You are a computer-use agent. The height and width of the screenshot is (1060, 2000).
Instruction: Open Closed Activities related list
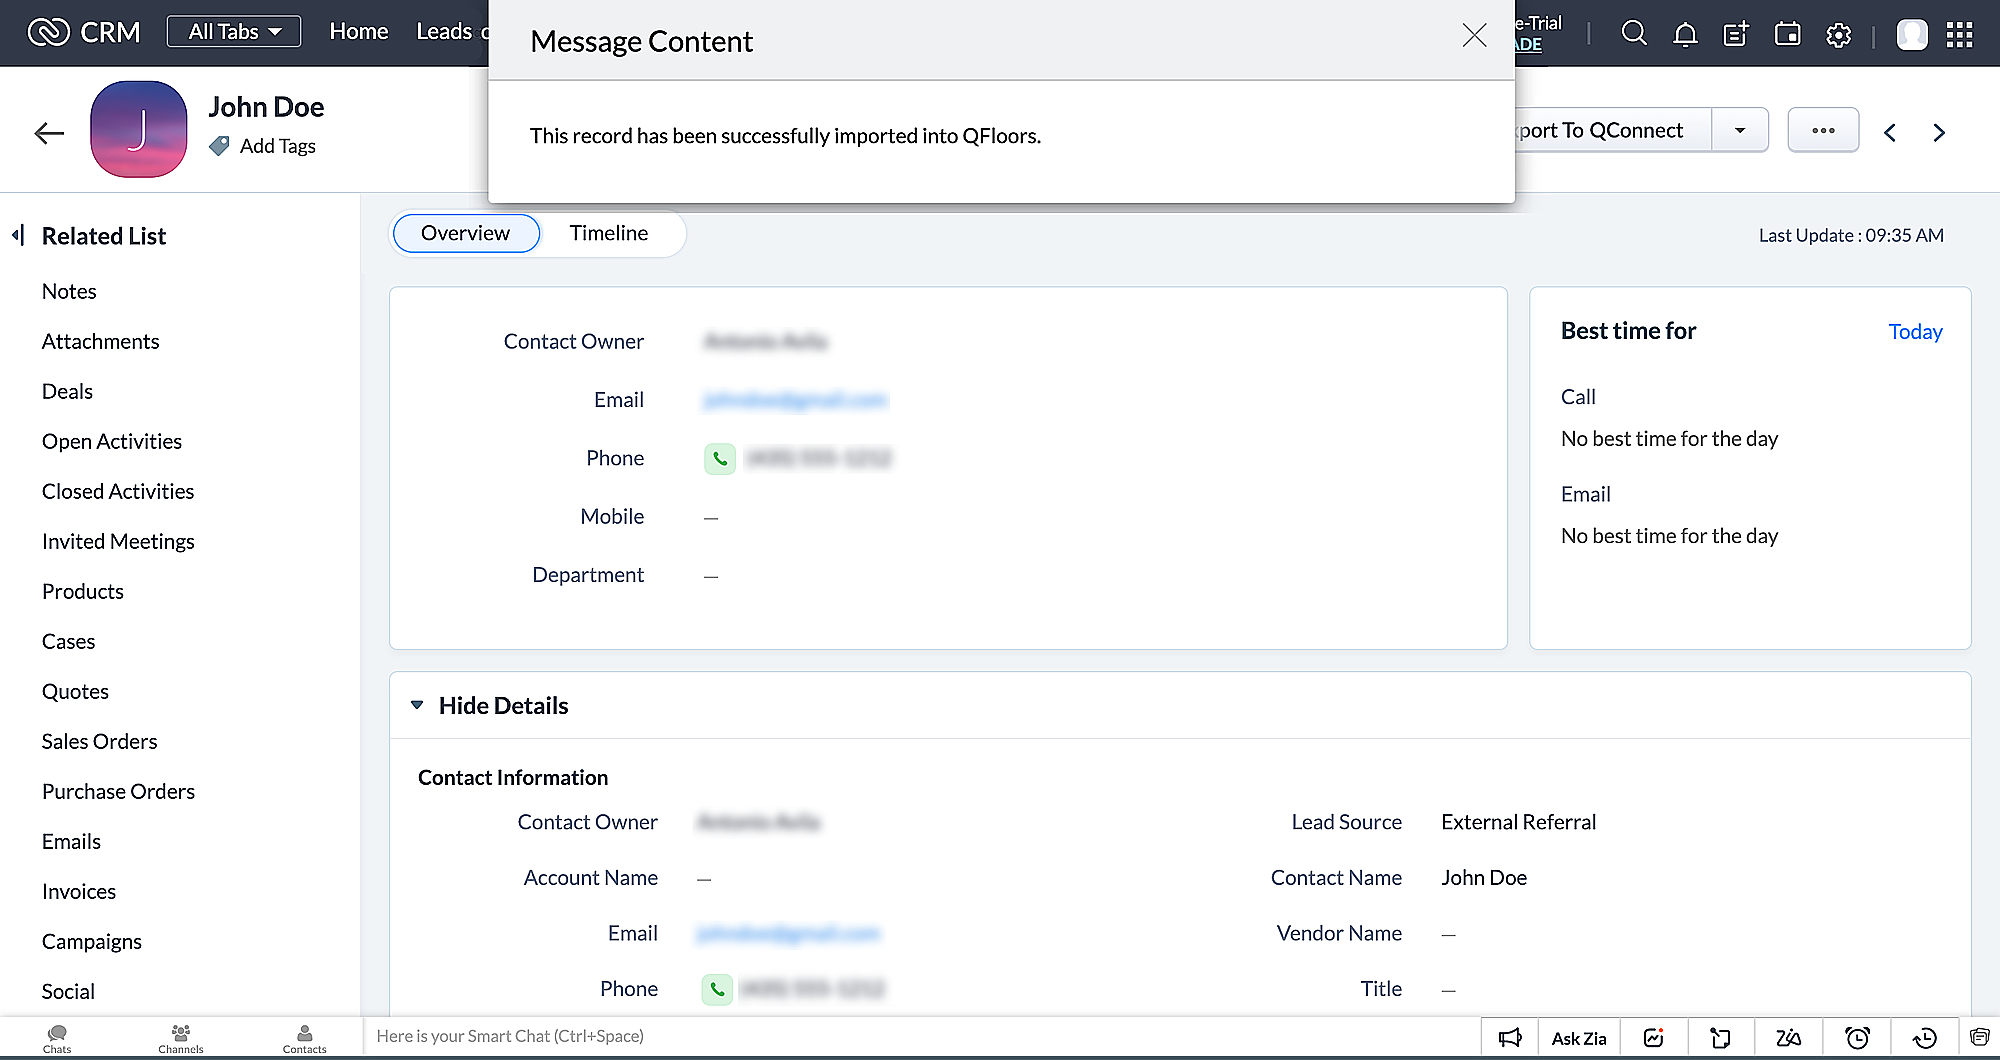point(118,491)
